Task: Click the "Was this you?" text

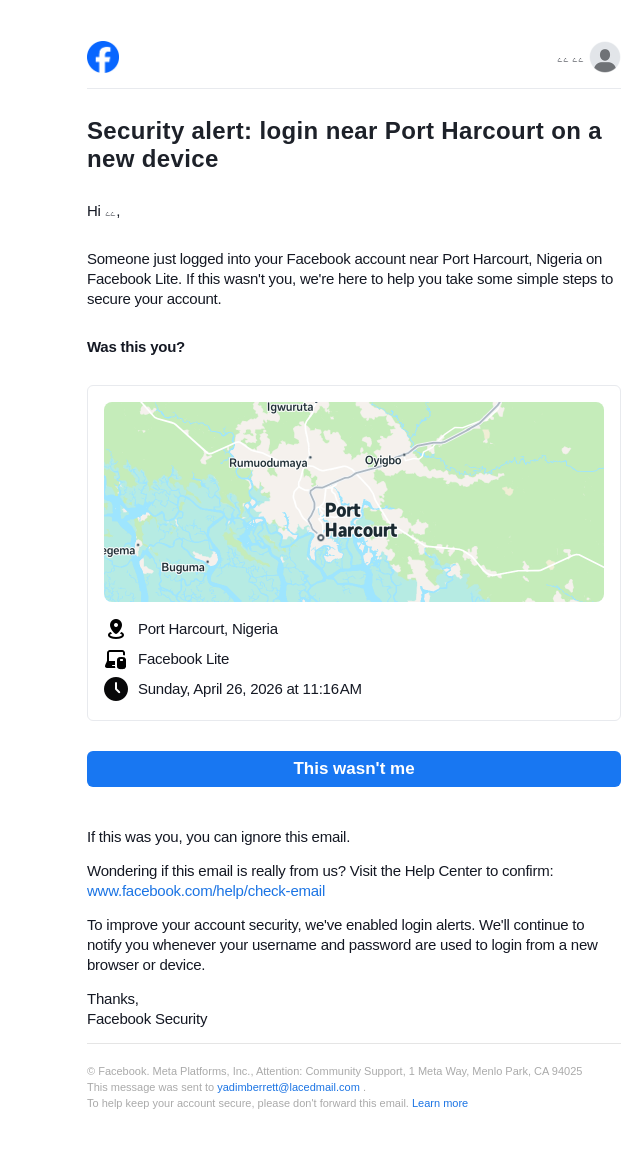Action: [136, 347]
